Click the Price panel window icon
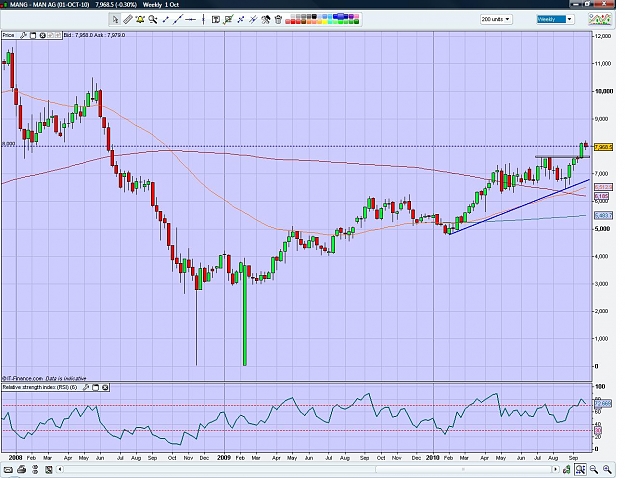The height and width of the screenshot is (478, 625). click(x=33, y=35)
